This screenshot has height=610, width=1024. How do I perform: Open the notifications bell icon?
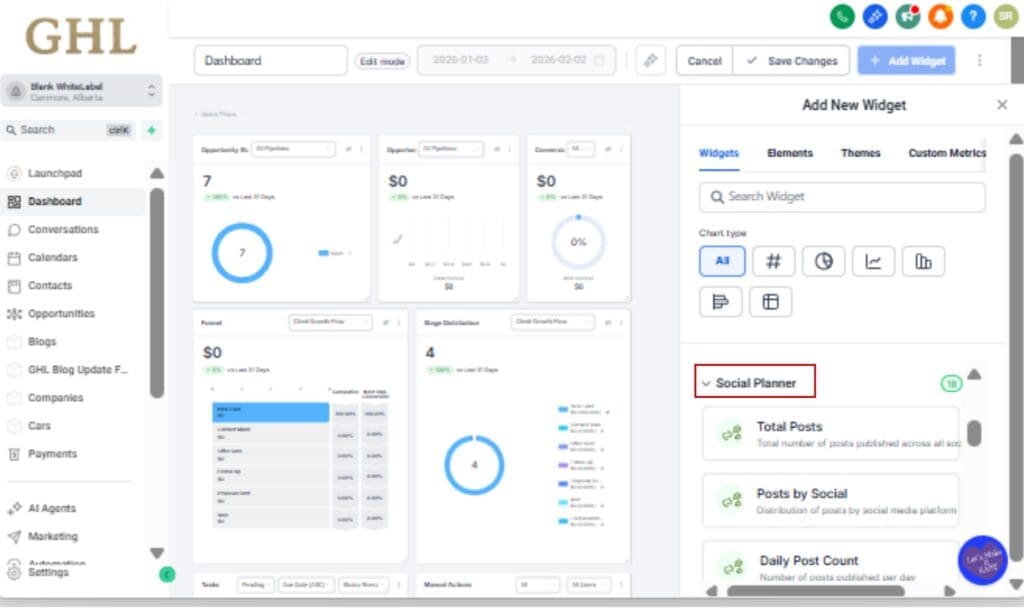[938, 18]
